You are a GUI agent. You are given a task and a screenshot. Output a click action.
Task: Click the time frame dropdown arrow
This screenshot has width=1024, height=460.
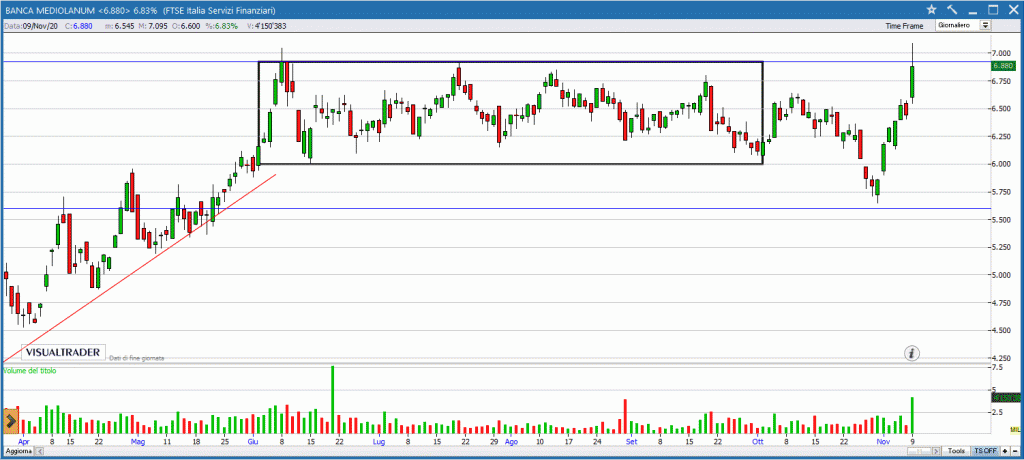985,25
